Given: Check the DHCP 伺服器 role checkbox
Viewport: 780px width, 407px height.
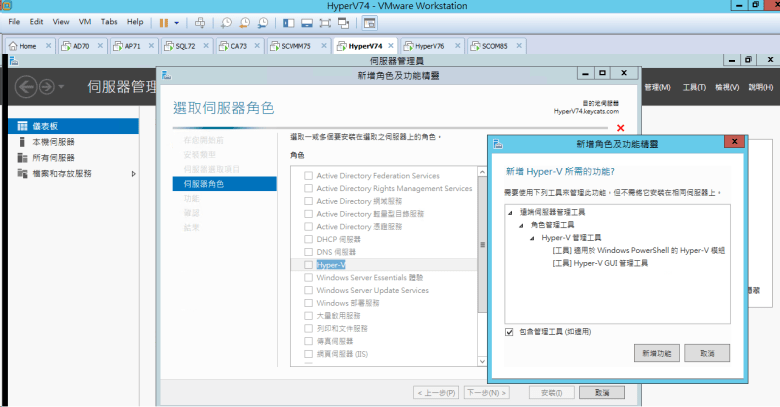Looking at the screenshot, I should pos(309,240).
